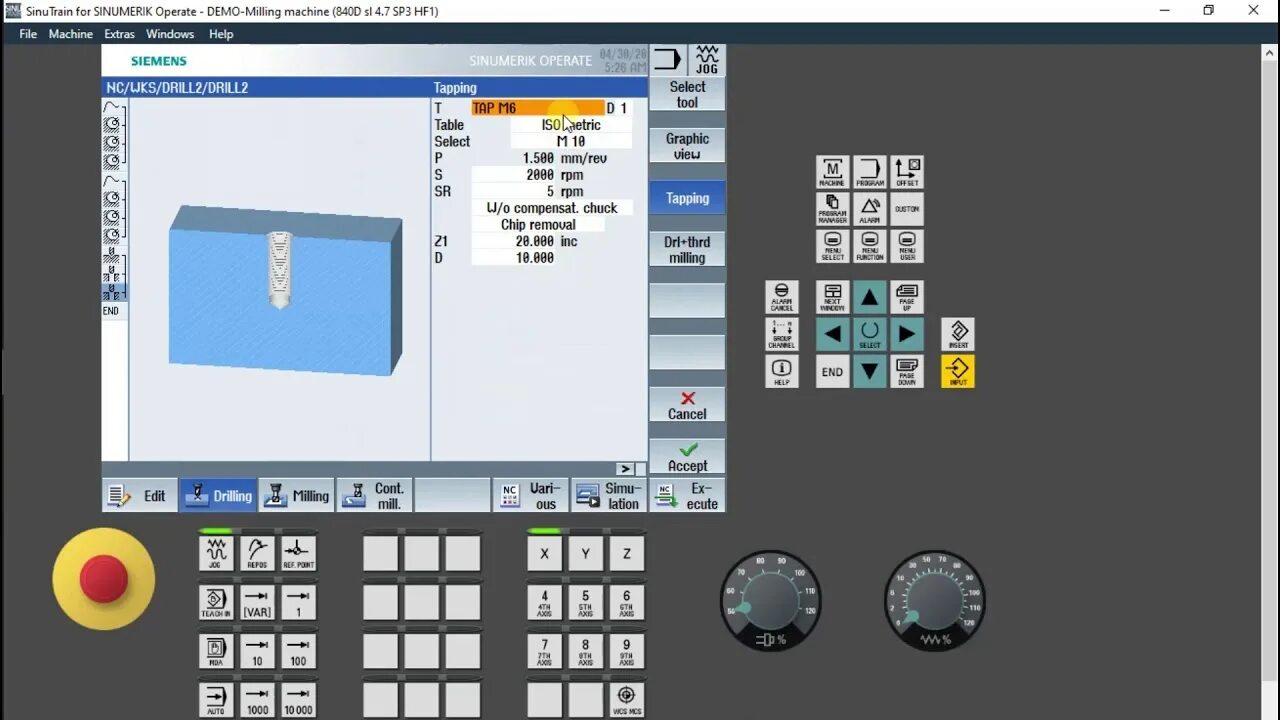Open the HELP key
The width and height of the screenshot is (1280, 720).
tap(782, 371)
